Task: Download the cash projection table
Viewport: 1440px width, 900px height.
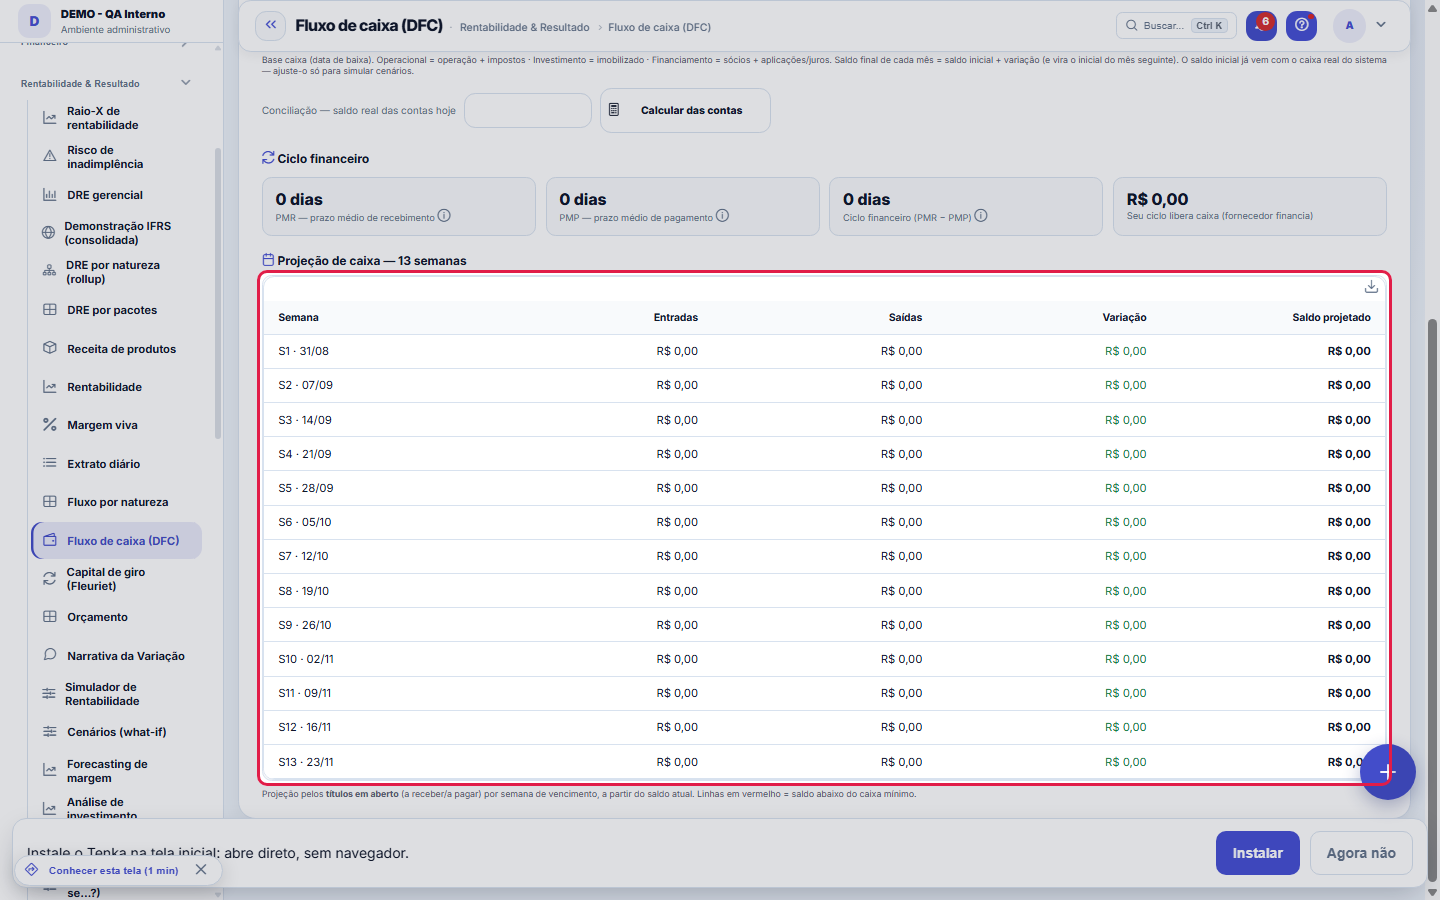Action: [1371, 287]
